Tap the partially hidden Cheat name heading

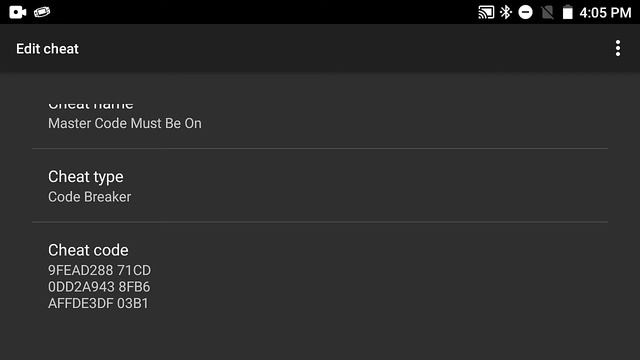point(91,105)
